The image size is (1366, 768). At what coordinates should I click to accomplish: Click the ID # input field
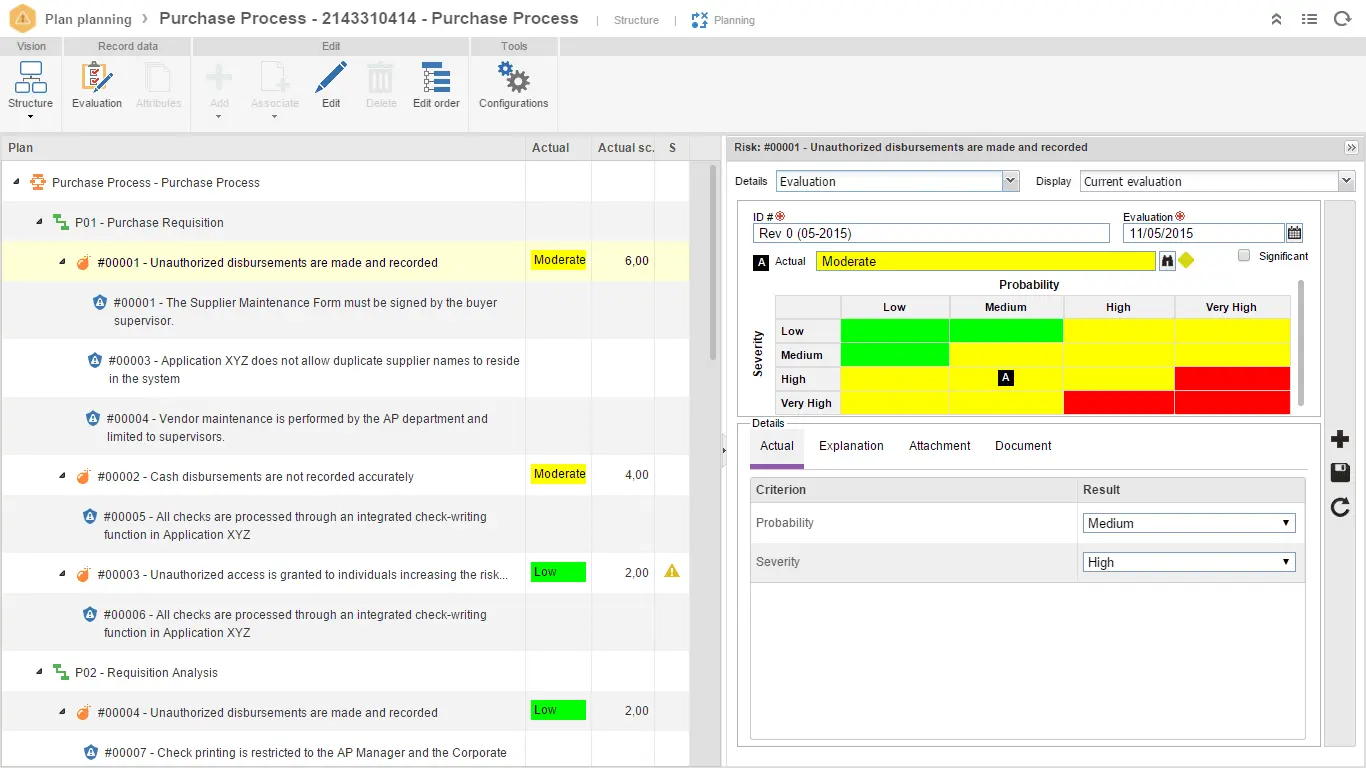931,233
